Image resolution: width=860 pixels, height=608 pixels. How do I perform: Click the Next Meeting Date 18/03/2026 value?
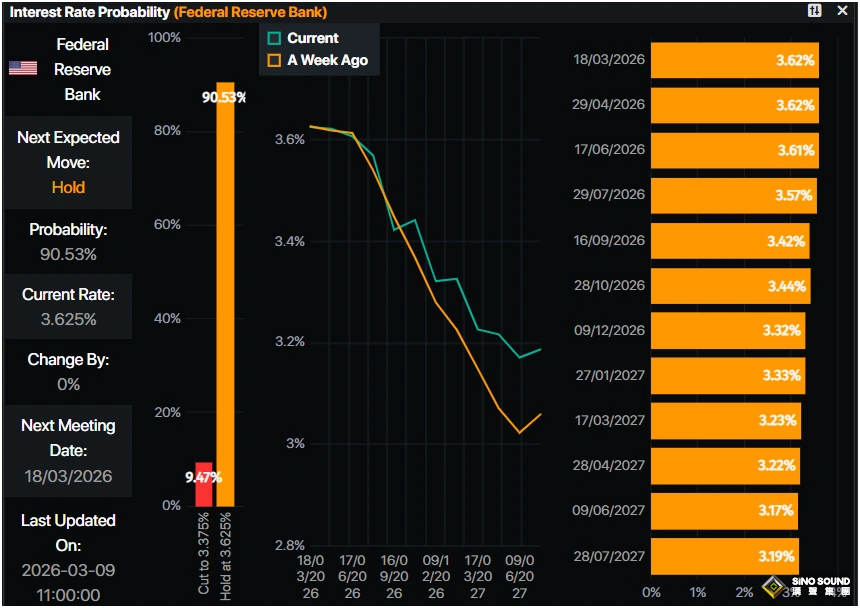click(68, 476)
